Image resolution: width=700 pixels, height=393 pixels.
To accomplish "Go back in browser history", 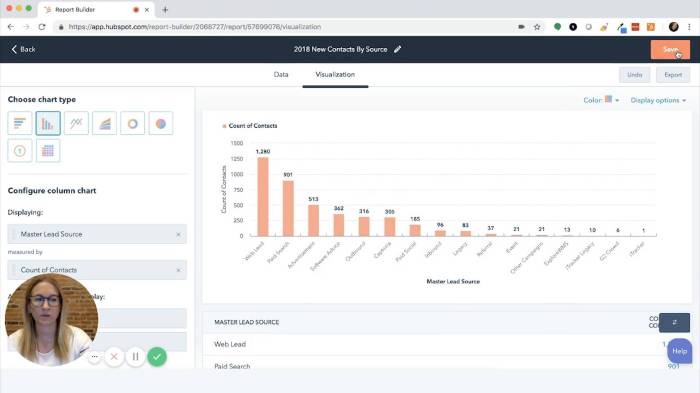I will coord(11,27).
